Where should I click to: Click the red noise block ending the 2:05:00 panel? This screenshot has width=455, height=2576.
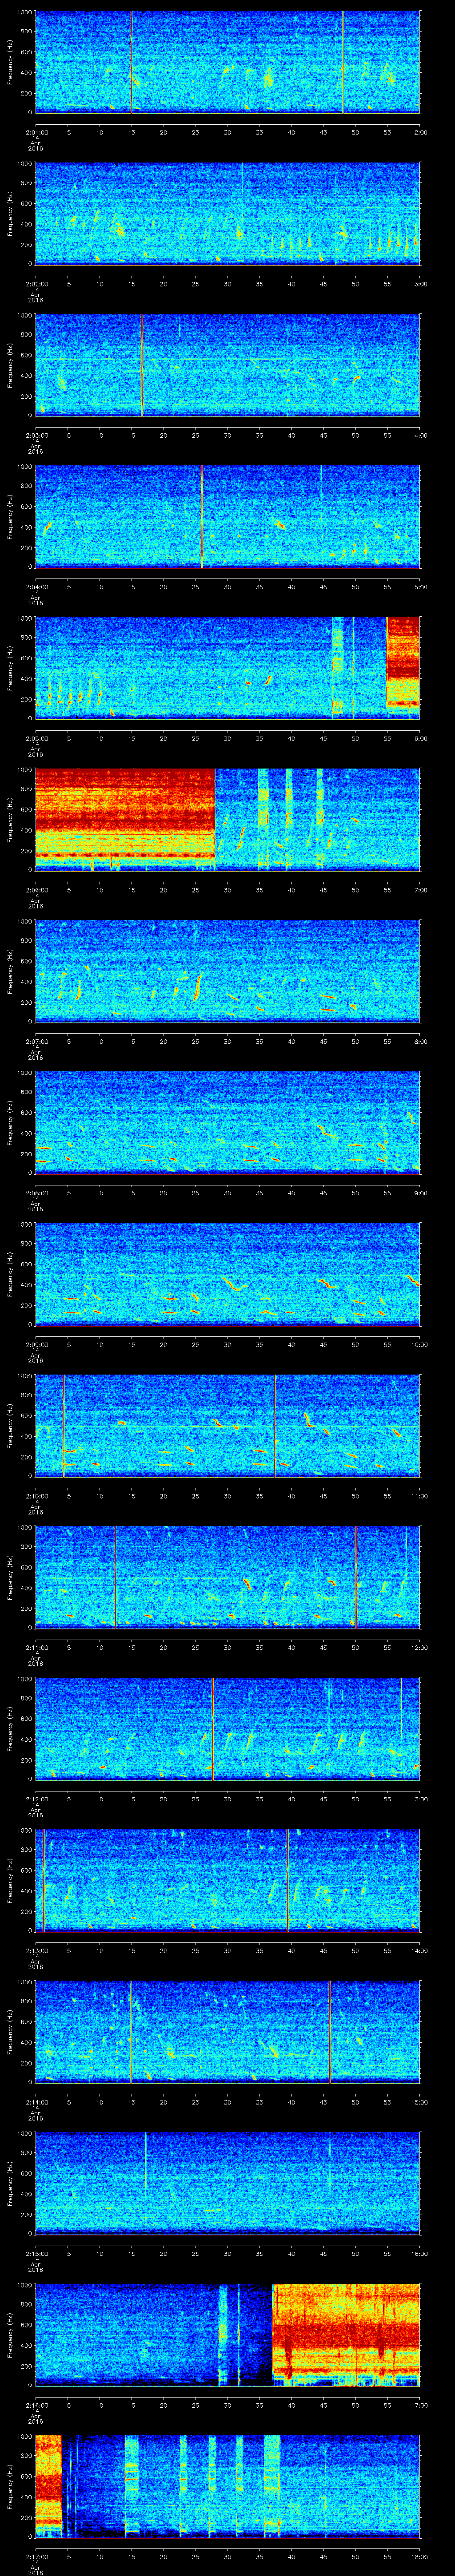pyautogui.click(x=403, y=662)
